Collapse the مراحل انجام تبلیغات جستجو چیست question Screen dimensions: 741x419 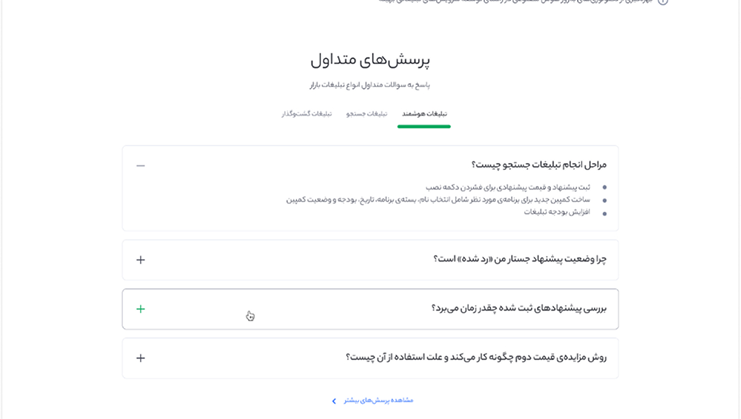(x=539, y=165)
